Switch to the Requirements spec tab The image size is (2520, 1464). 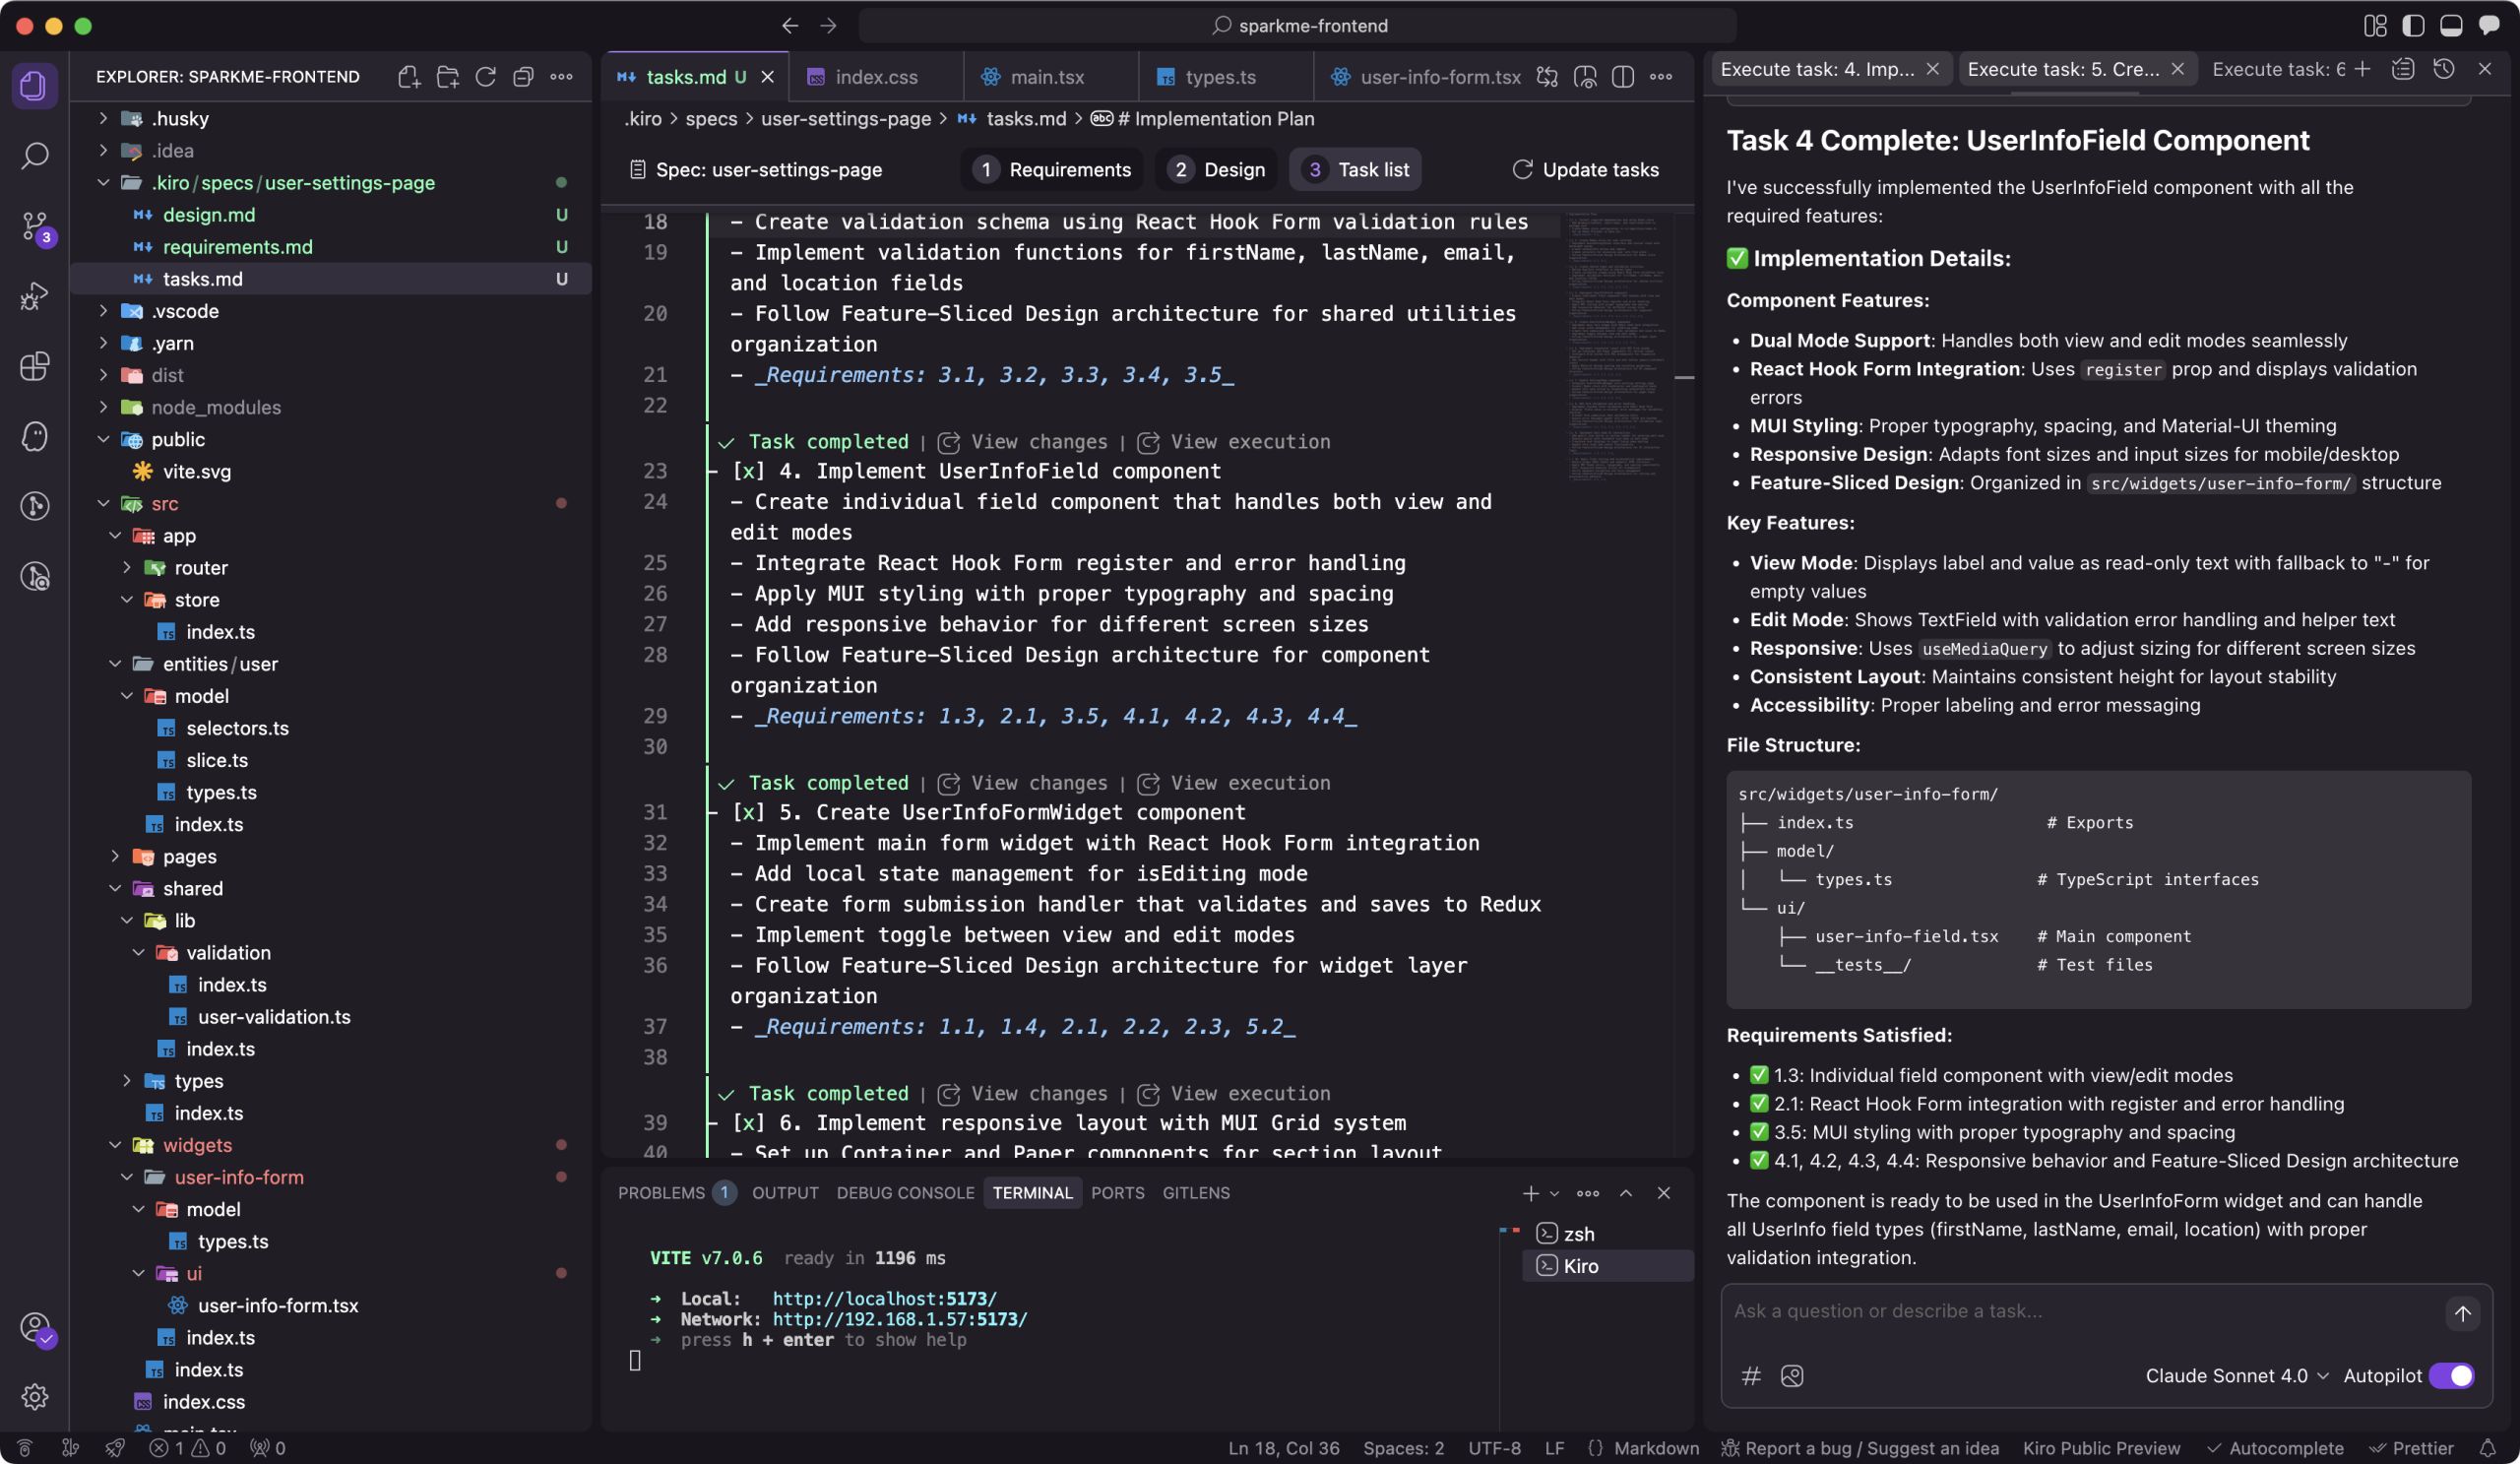click(x=1052, y=170)
